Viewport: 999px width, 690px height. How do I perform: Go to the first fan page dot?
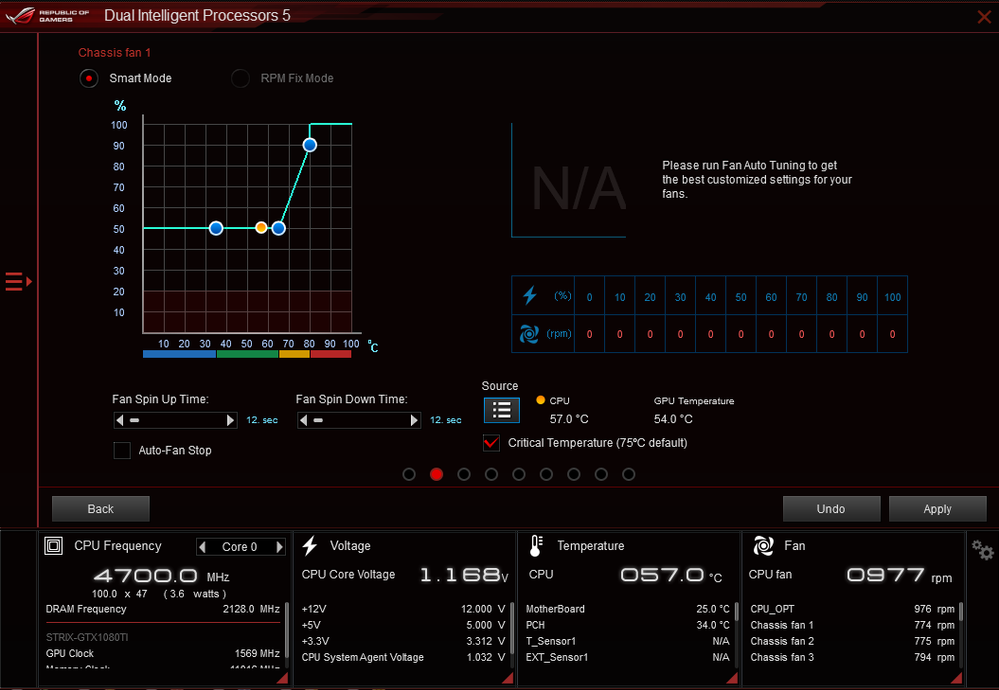409,475
